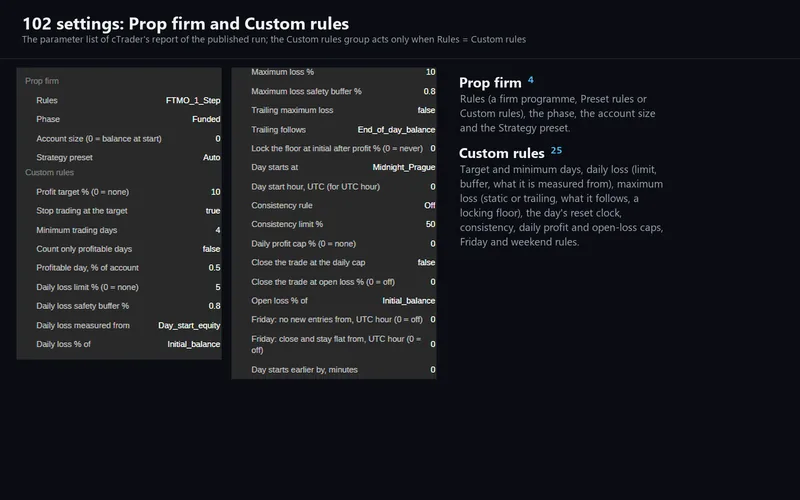Open Daily loss measured from Day_start_equity dropdown
The image size is (800, 500).
point(189,326)
